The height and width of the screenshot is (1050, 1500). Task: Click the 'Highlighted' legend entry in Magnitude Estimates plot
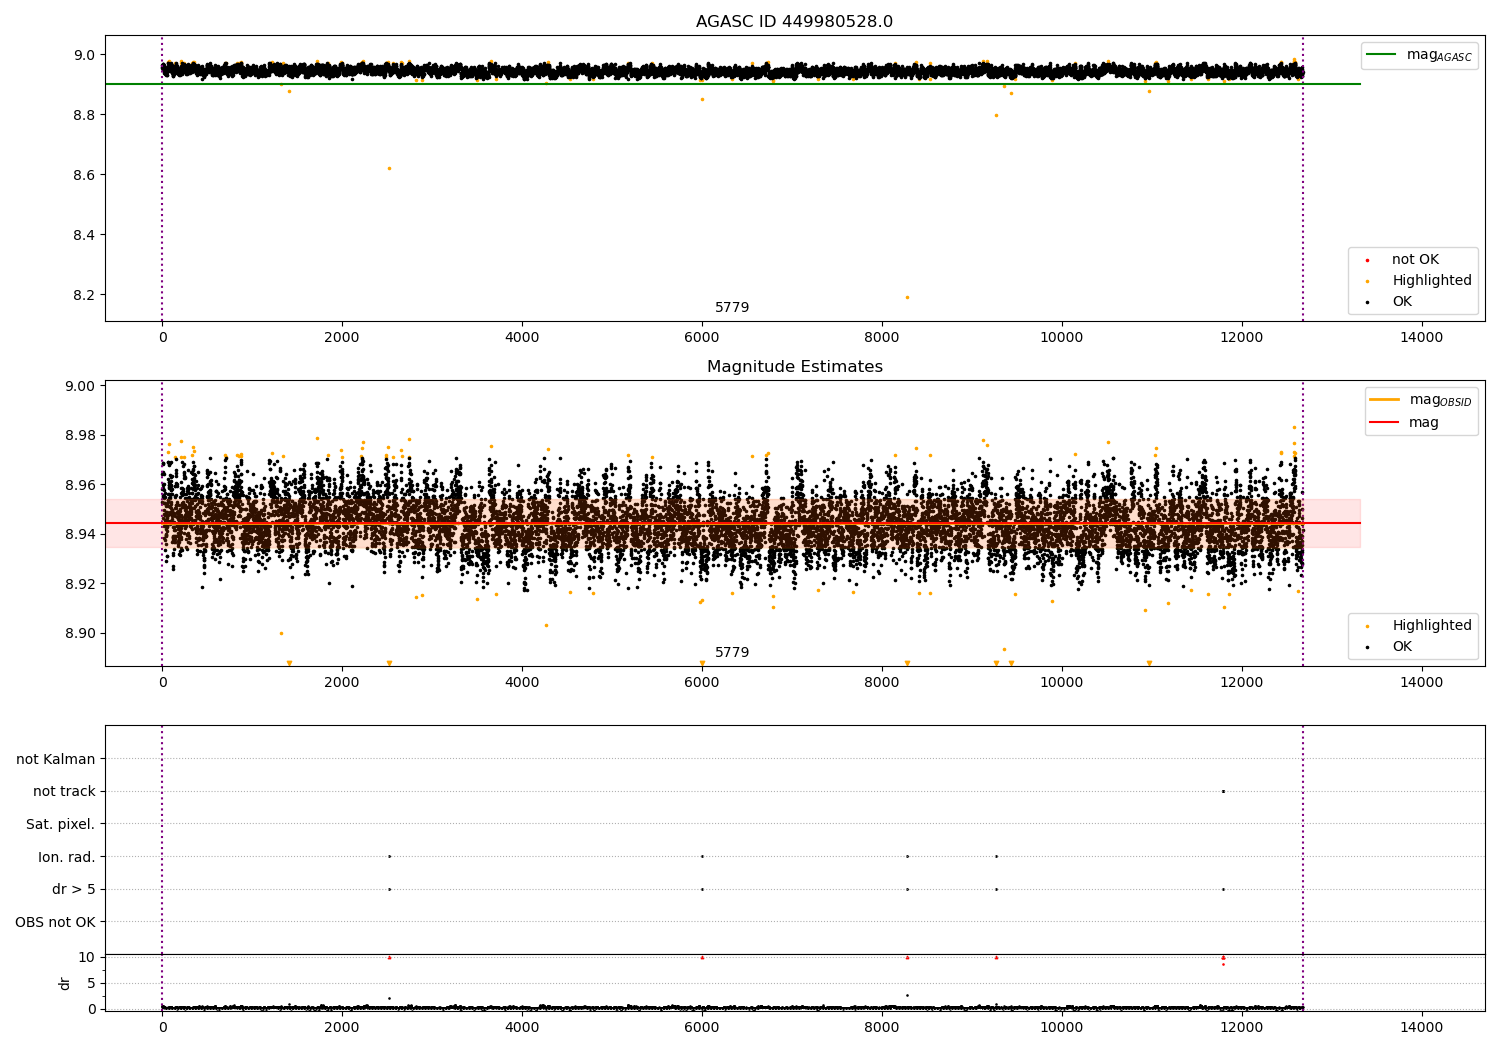(x=1431, y=626)
